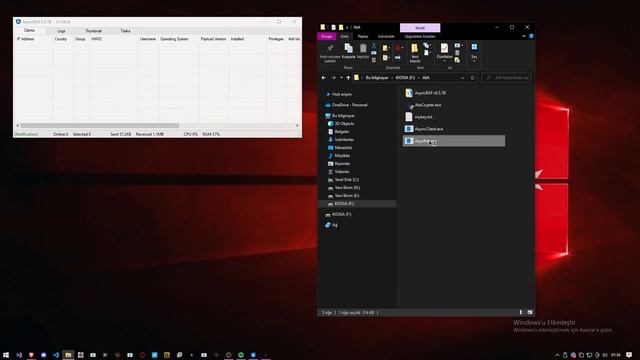Click the AsyncRAT window title icon
The width and height of the screenshot is (640, 360).
(x=18, y=22)
